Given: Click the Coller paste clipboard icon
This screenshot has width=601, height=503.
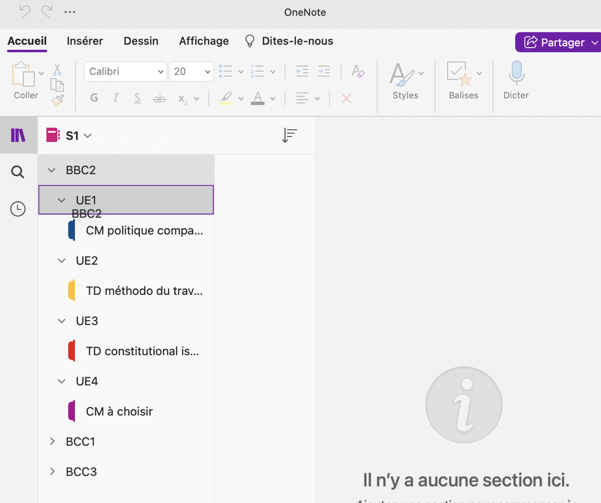Looking at the screenshot, I should tap(23, 74).
